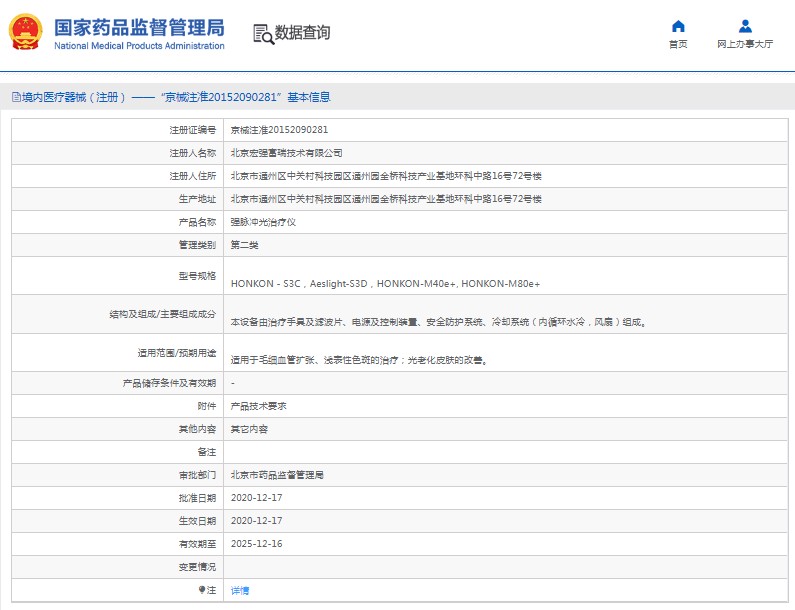Screen dimensions: 795x610
Task: Click the 数据查询 heading text
Action: click(x=304, y=33)
